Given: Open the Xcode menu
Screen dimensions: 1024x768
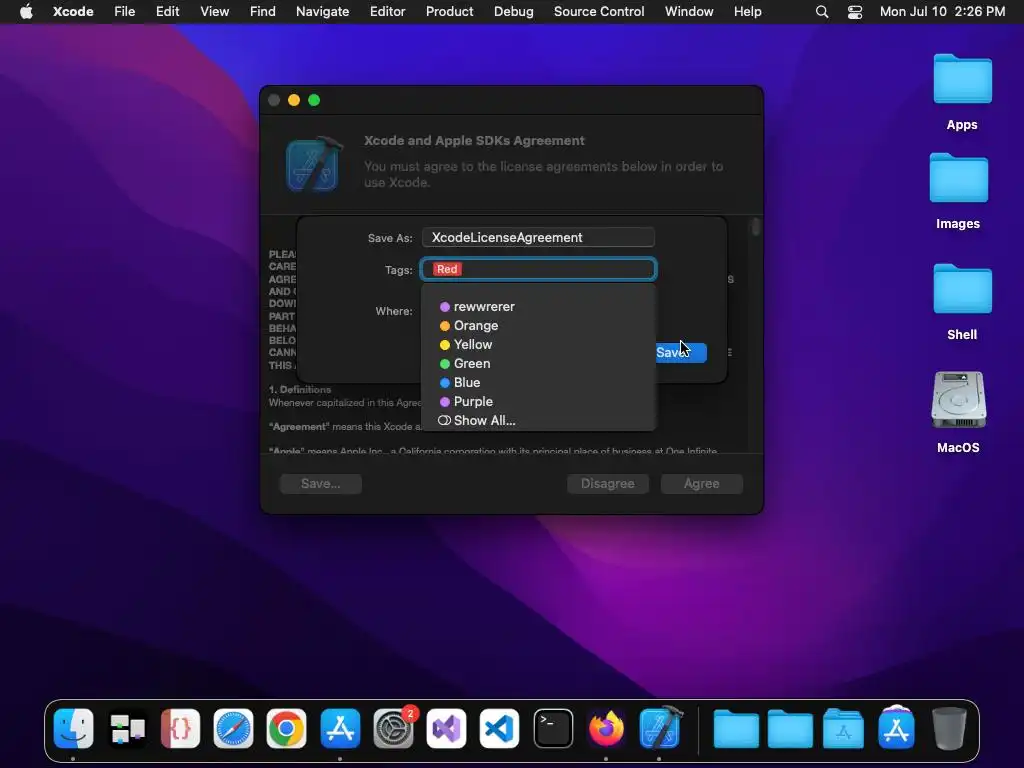Looking at the screenshot, I should pyautogui.click(x=73, y=12).
